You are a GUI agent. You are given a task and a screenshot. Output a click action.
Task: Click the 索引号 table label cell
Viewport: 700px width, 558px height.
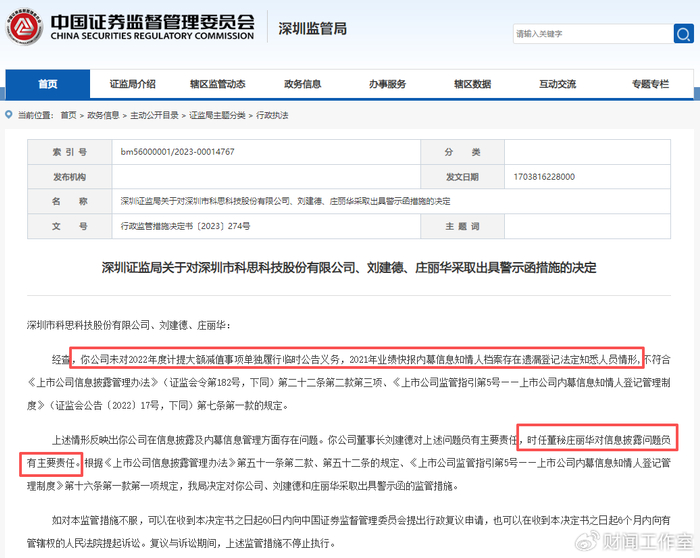tap(70, 152)
